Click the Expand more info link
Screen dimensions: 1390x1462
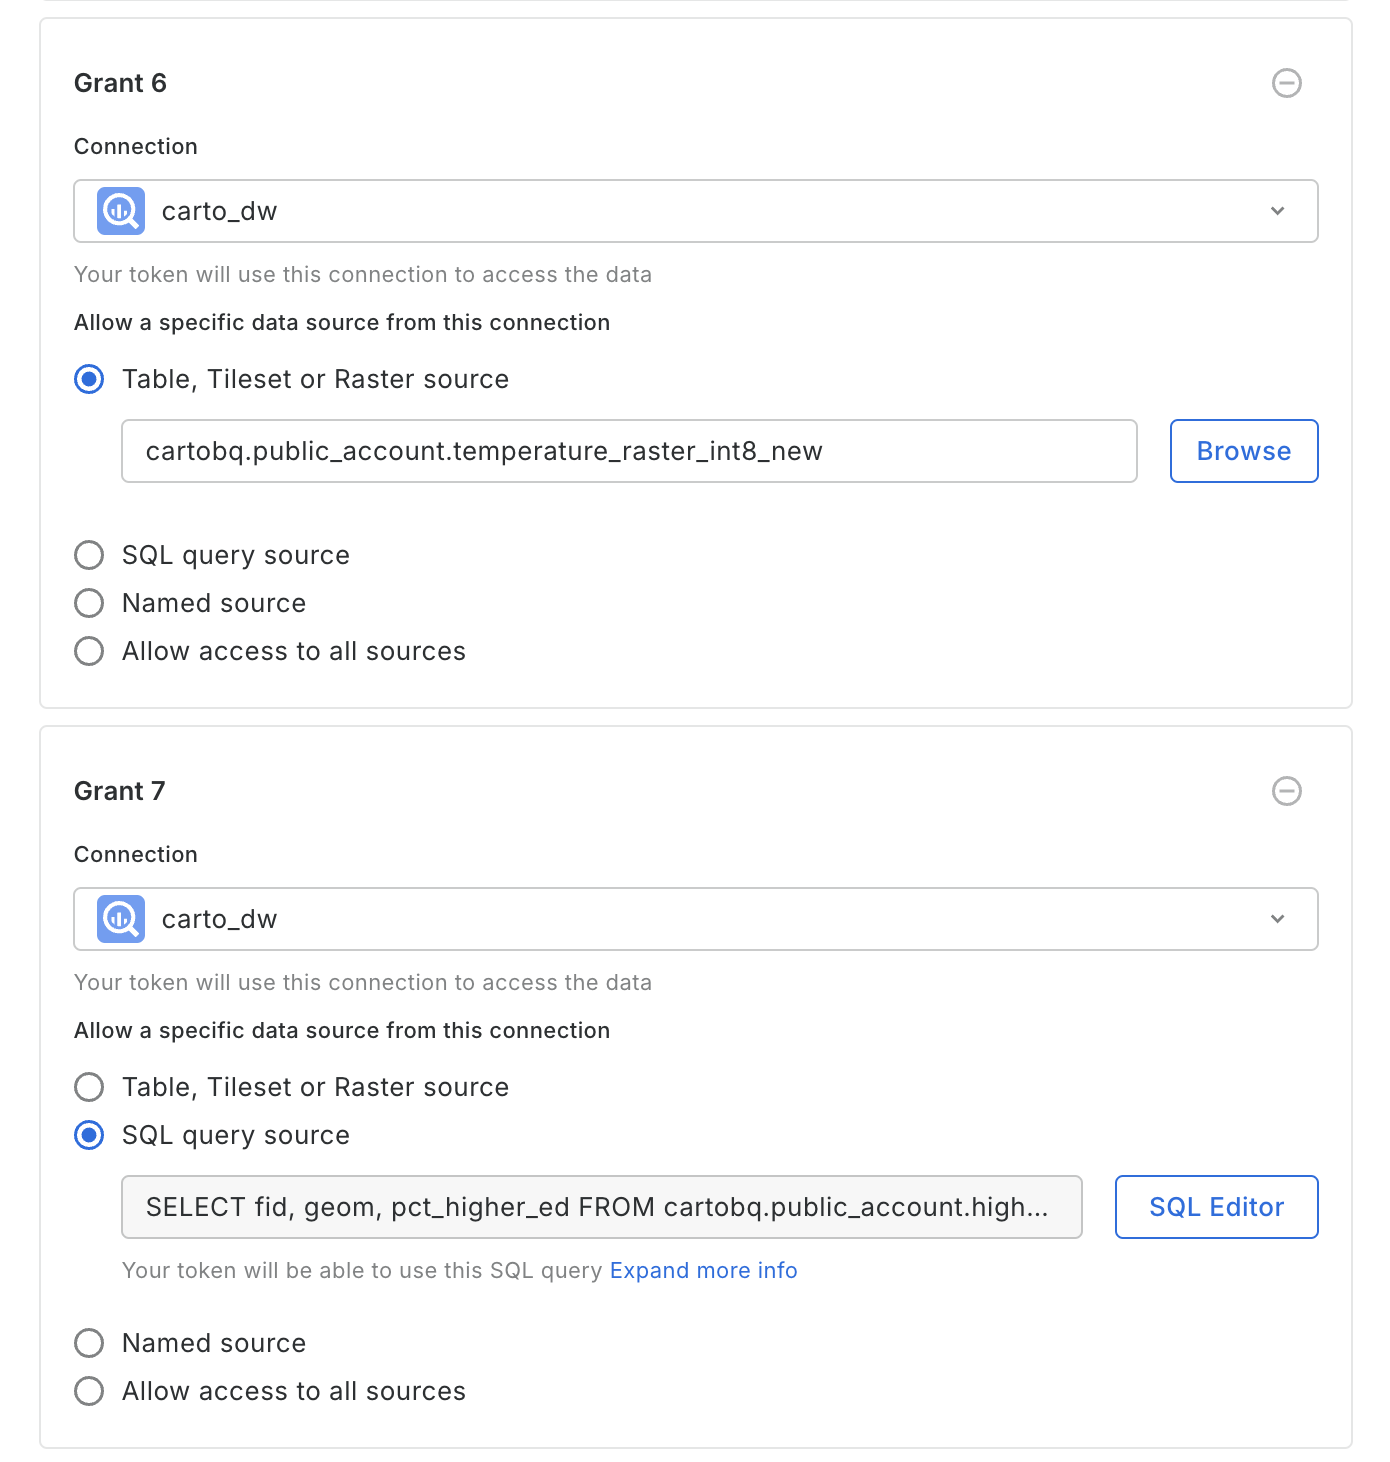pos(703,1270)
